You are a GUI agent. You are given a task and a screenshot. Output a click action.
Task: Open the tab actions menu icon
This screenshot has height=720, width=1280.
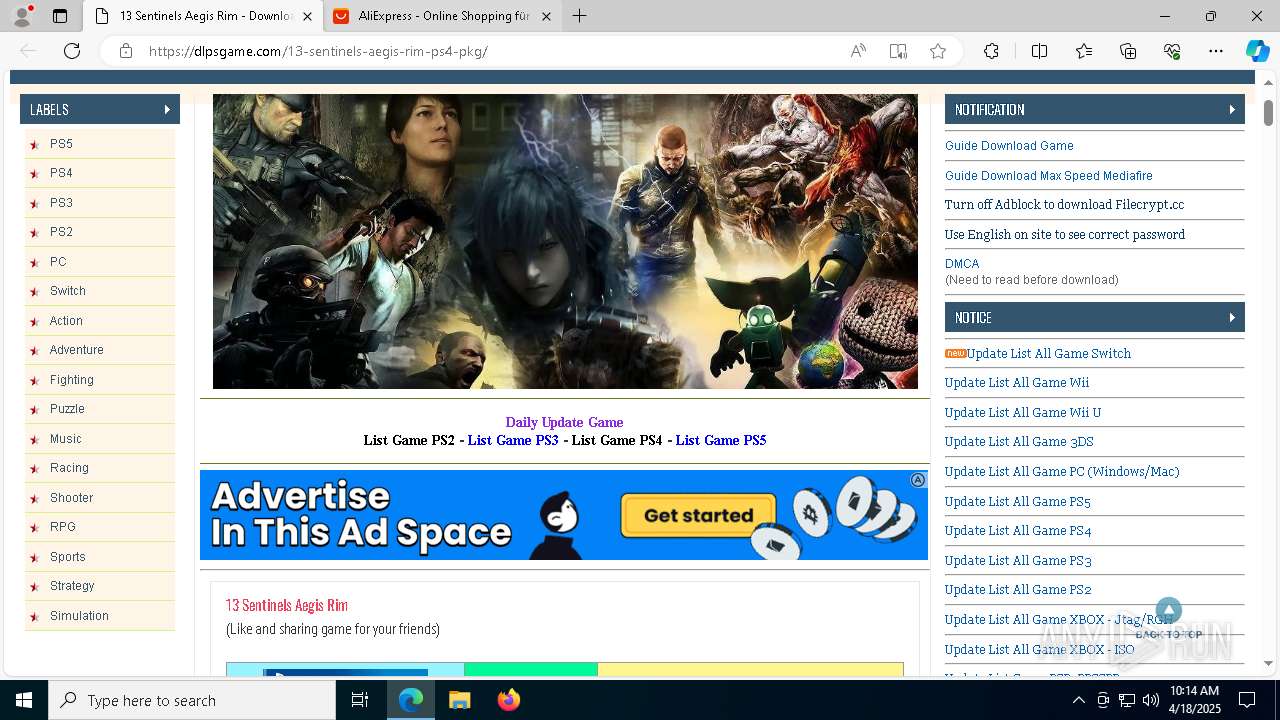click(60, 16)
